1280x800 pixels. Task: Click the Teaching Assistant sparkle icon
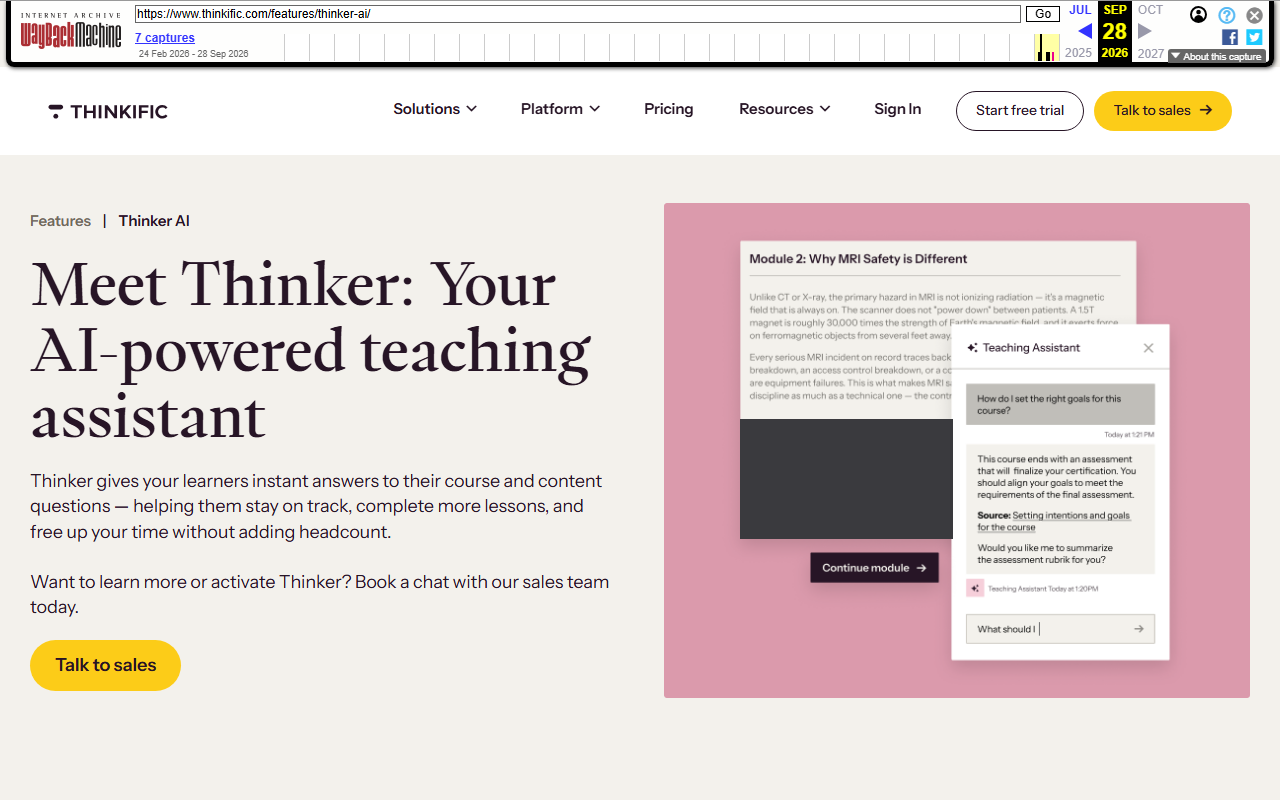972,348
